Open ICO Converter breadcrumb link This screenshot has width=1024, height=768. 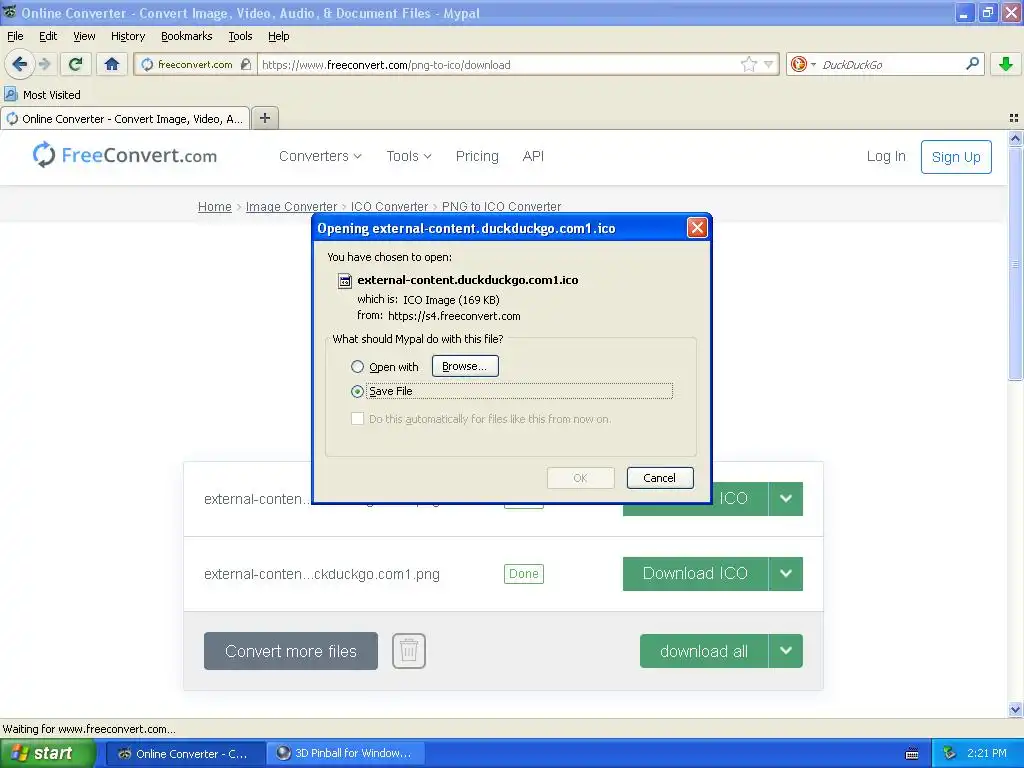[389, 206]
